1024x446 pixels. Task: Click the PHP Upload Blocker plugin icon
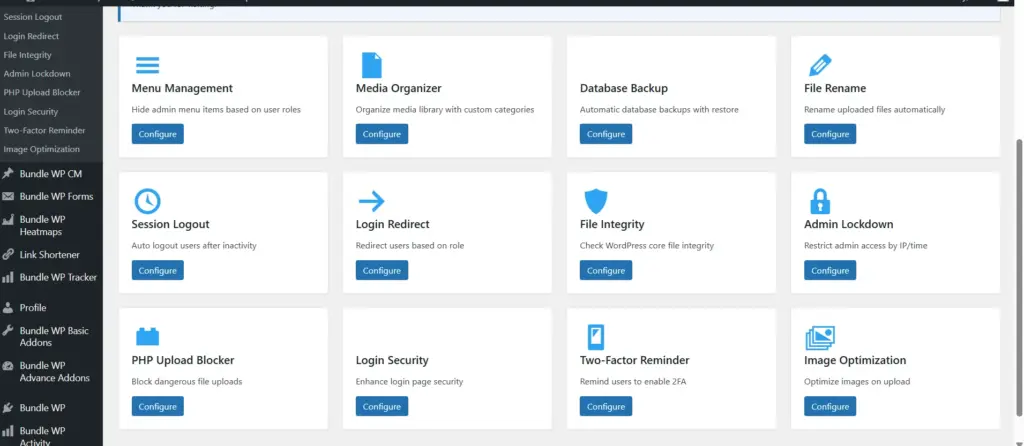(x=148, y=336)
